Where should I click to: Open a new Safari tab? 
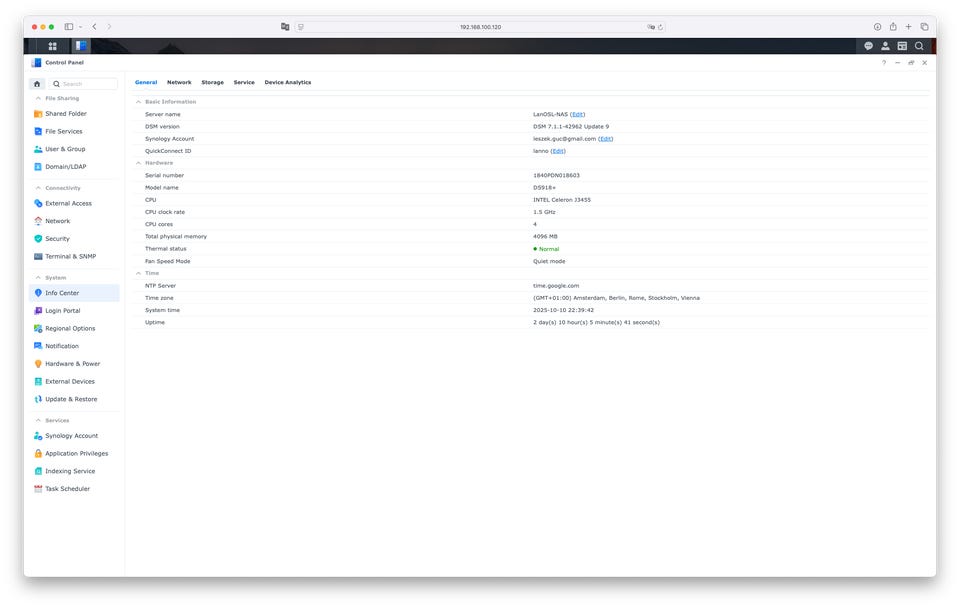pyautogui.click(x=909, y=27)
